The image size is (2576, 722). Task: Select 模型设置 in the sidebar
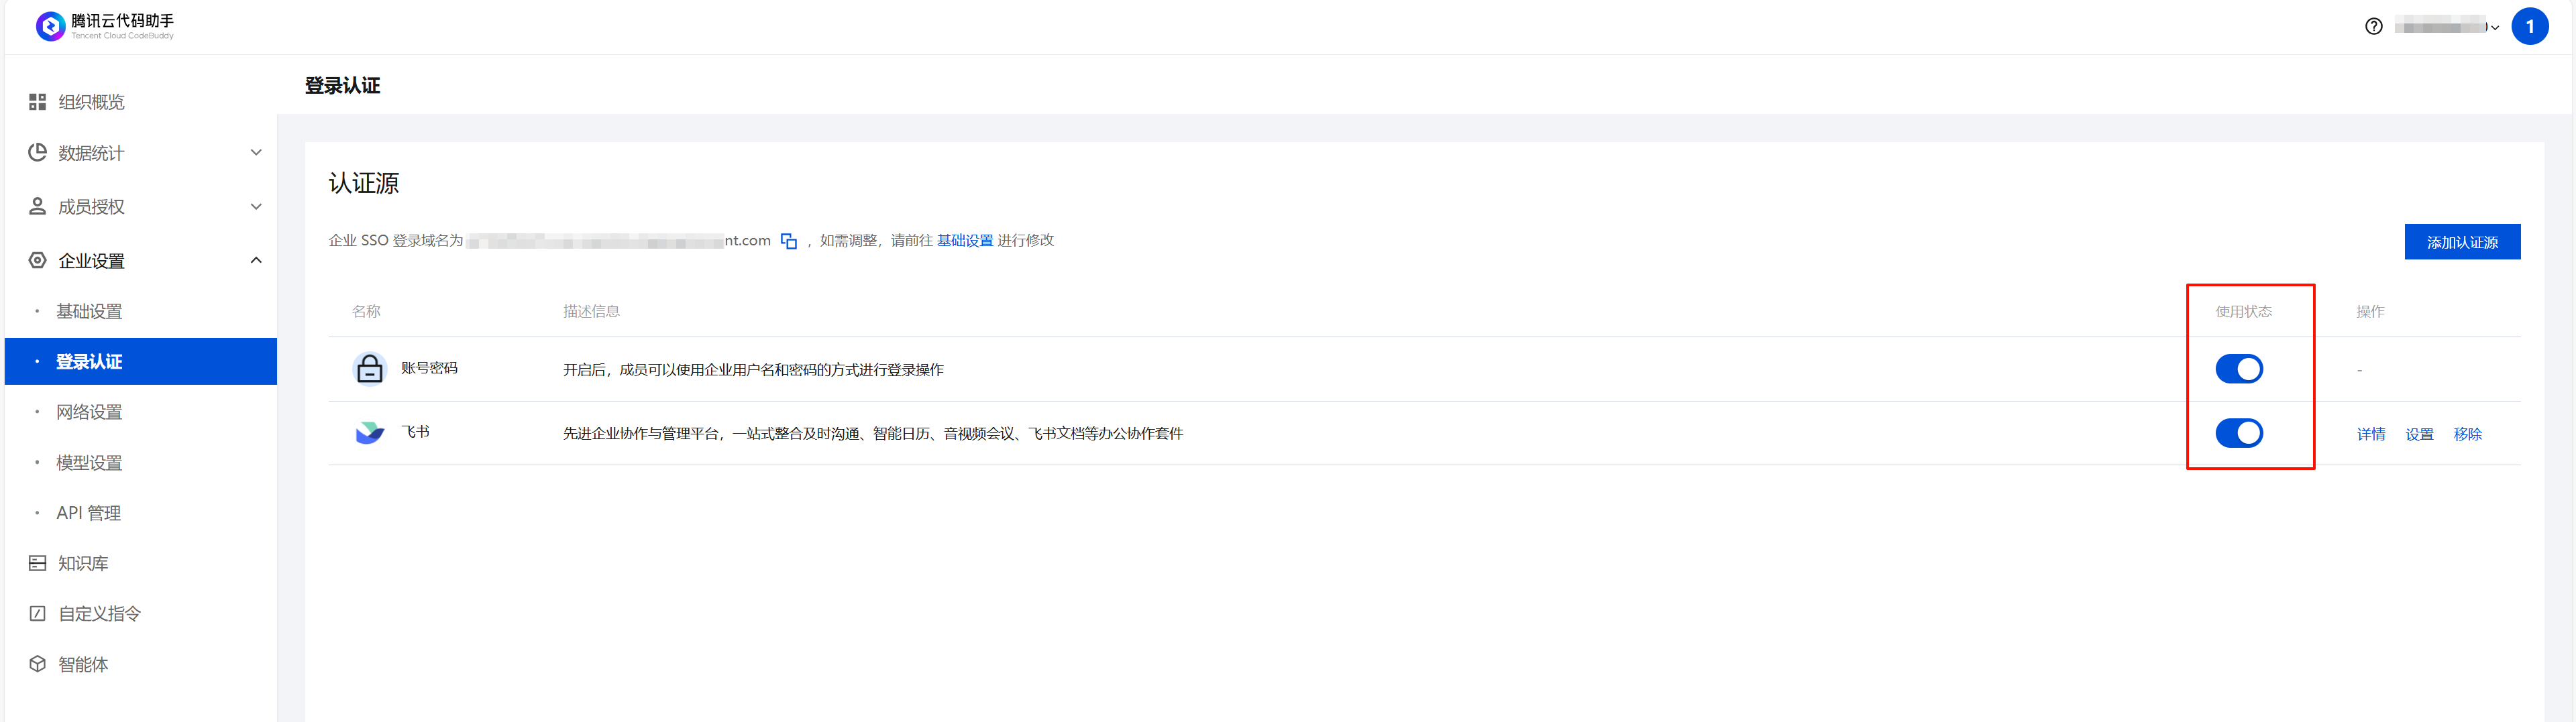coord(89,462)
